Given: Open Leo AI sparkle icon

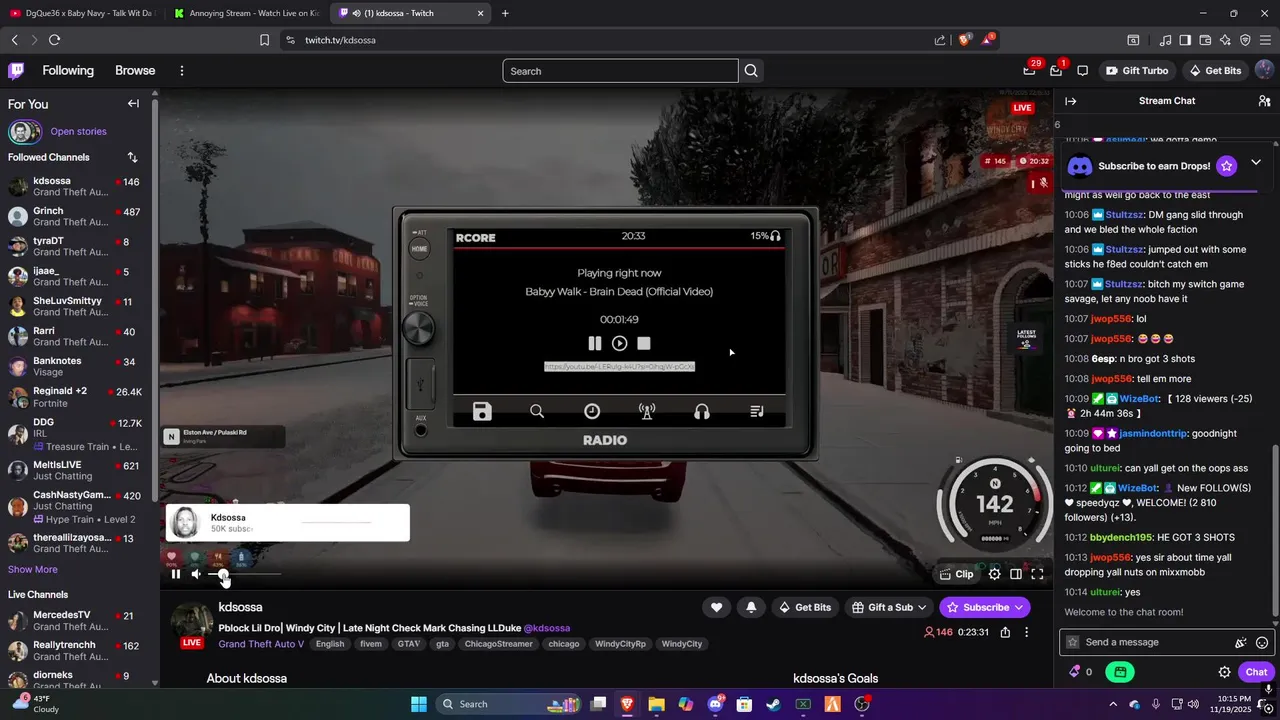Looking at the screenshot, I should click(x=1226, y=40).
